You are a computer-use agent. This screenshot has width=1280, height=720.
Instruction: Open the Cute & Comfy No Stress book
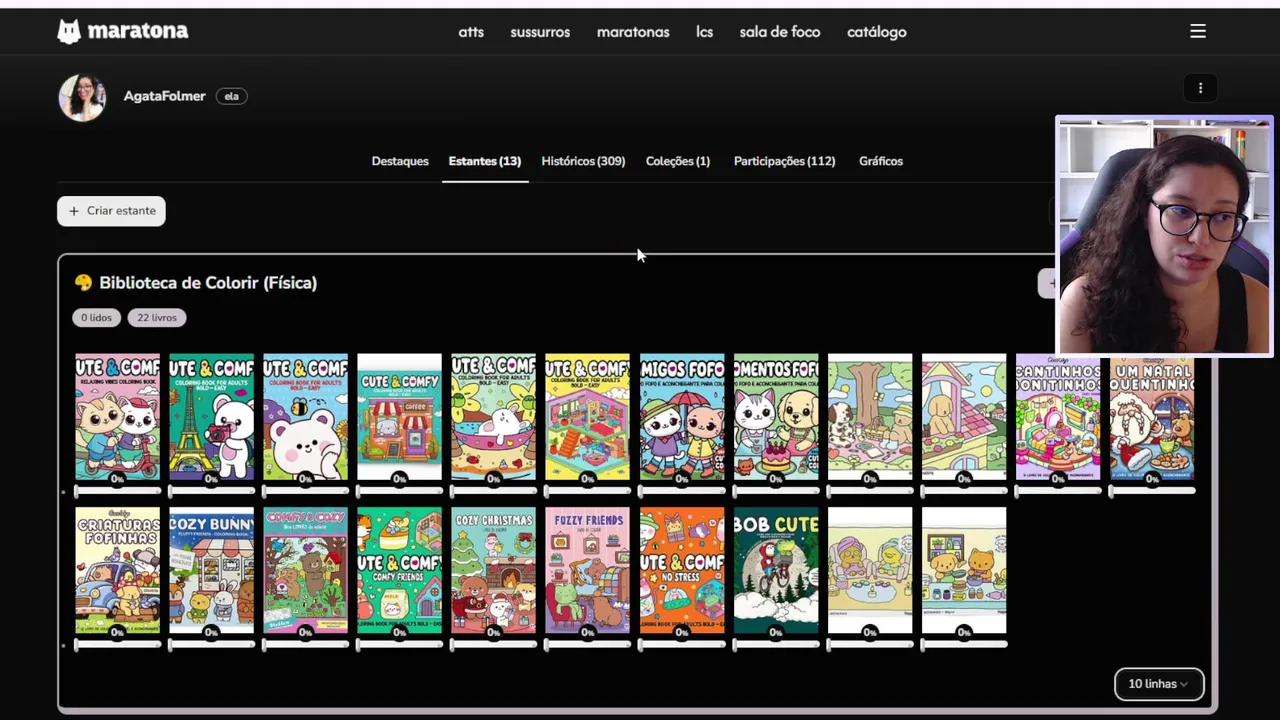coord(682,571)
